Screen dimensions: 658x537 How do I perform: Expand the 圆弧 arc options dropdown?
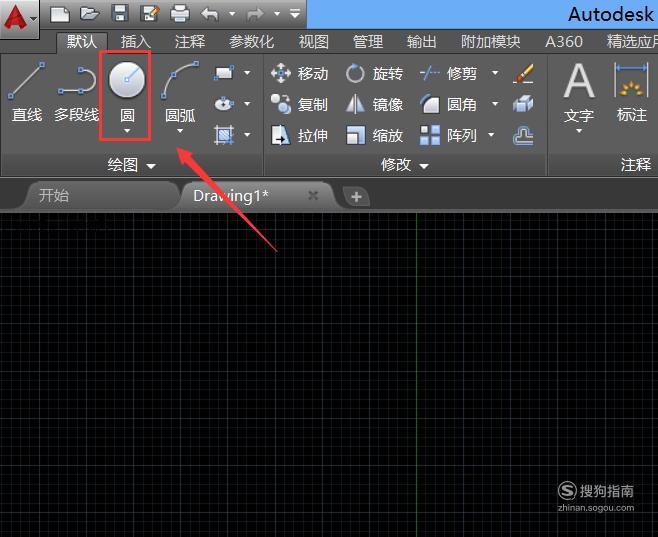point(180,131)
